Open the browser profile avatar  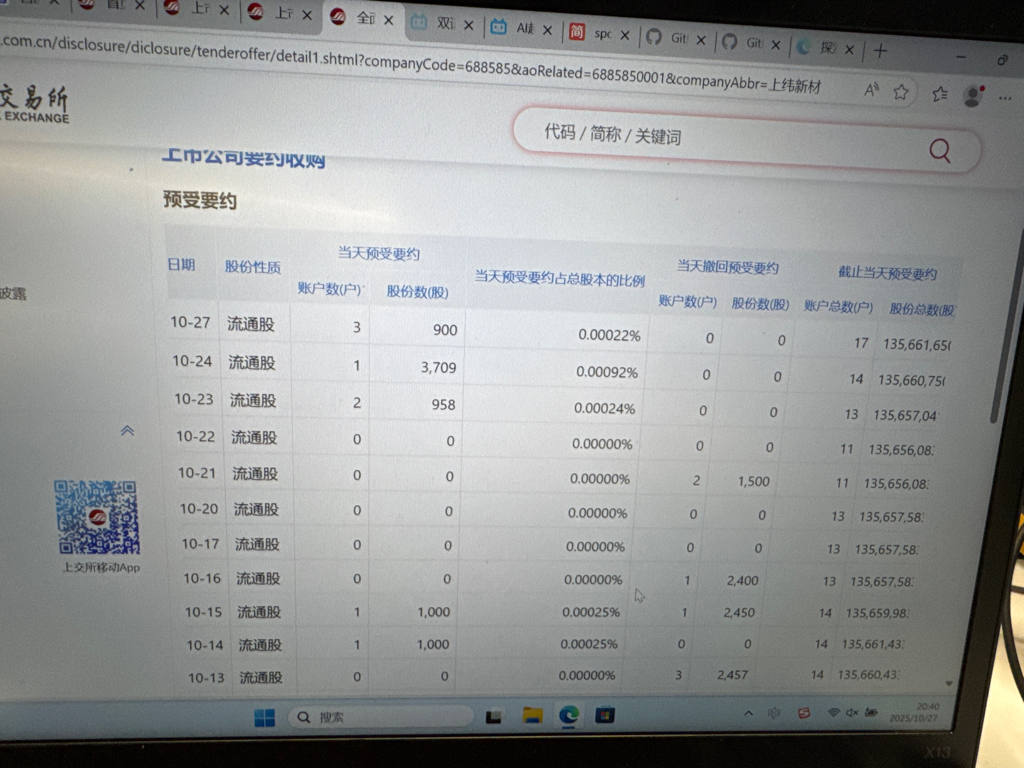point(973,96)
